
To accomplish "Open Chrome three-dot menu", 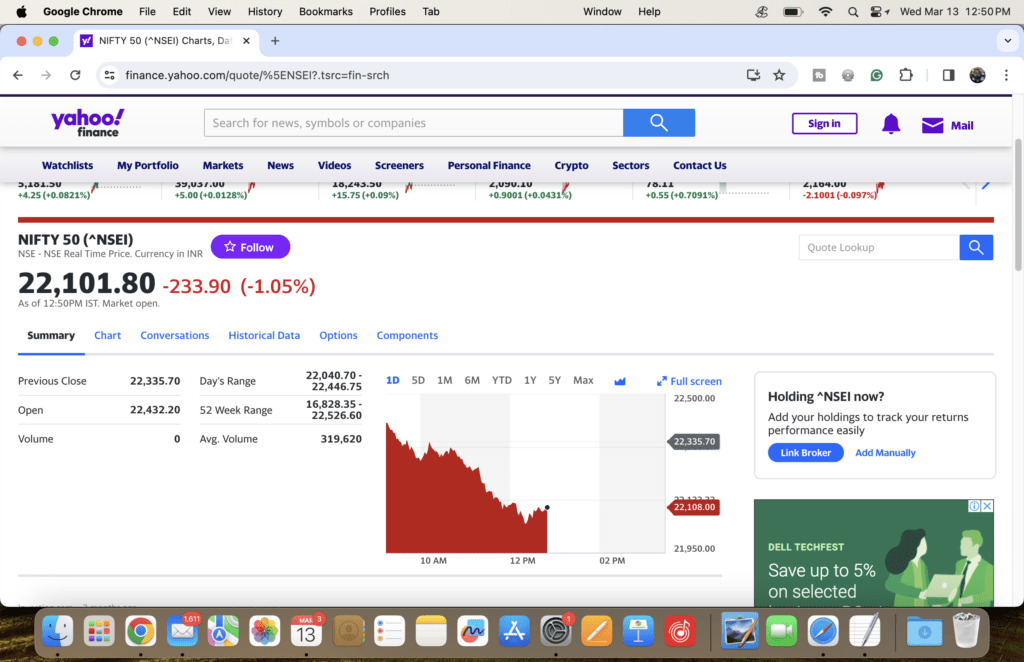I will [x=1006, y=75].
